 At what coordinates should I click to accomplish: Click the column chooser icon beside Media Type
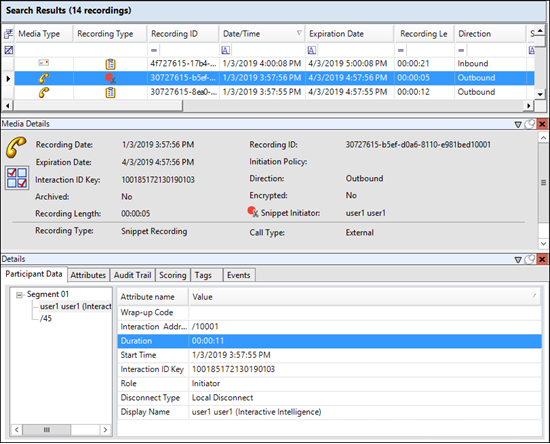coord(8,34)
